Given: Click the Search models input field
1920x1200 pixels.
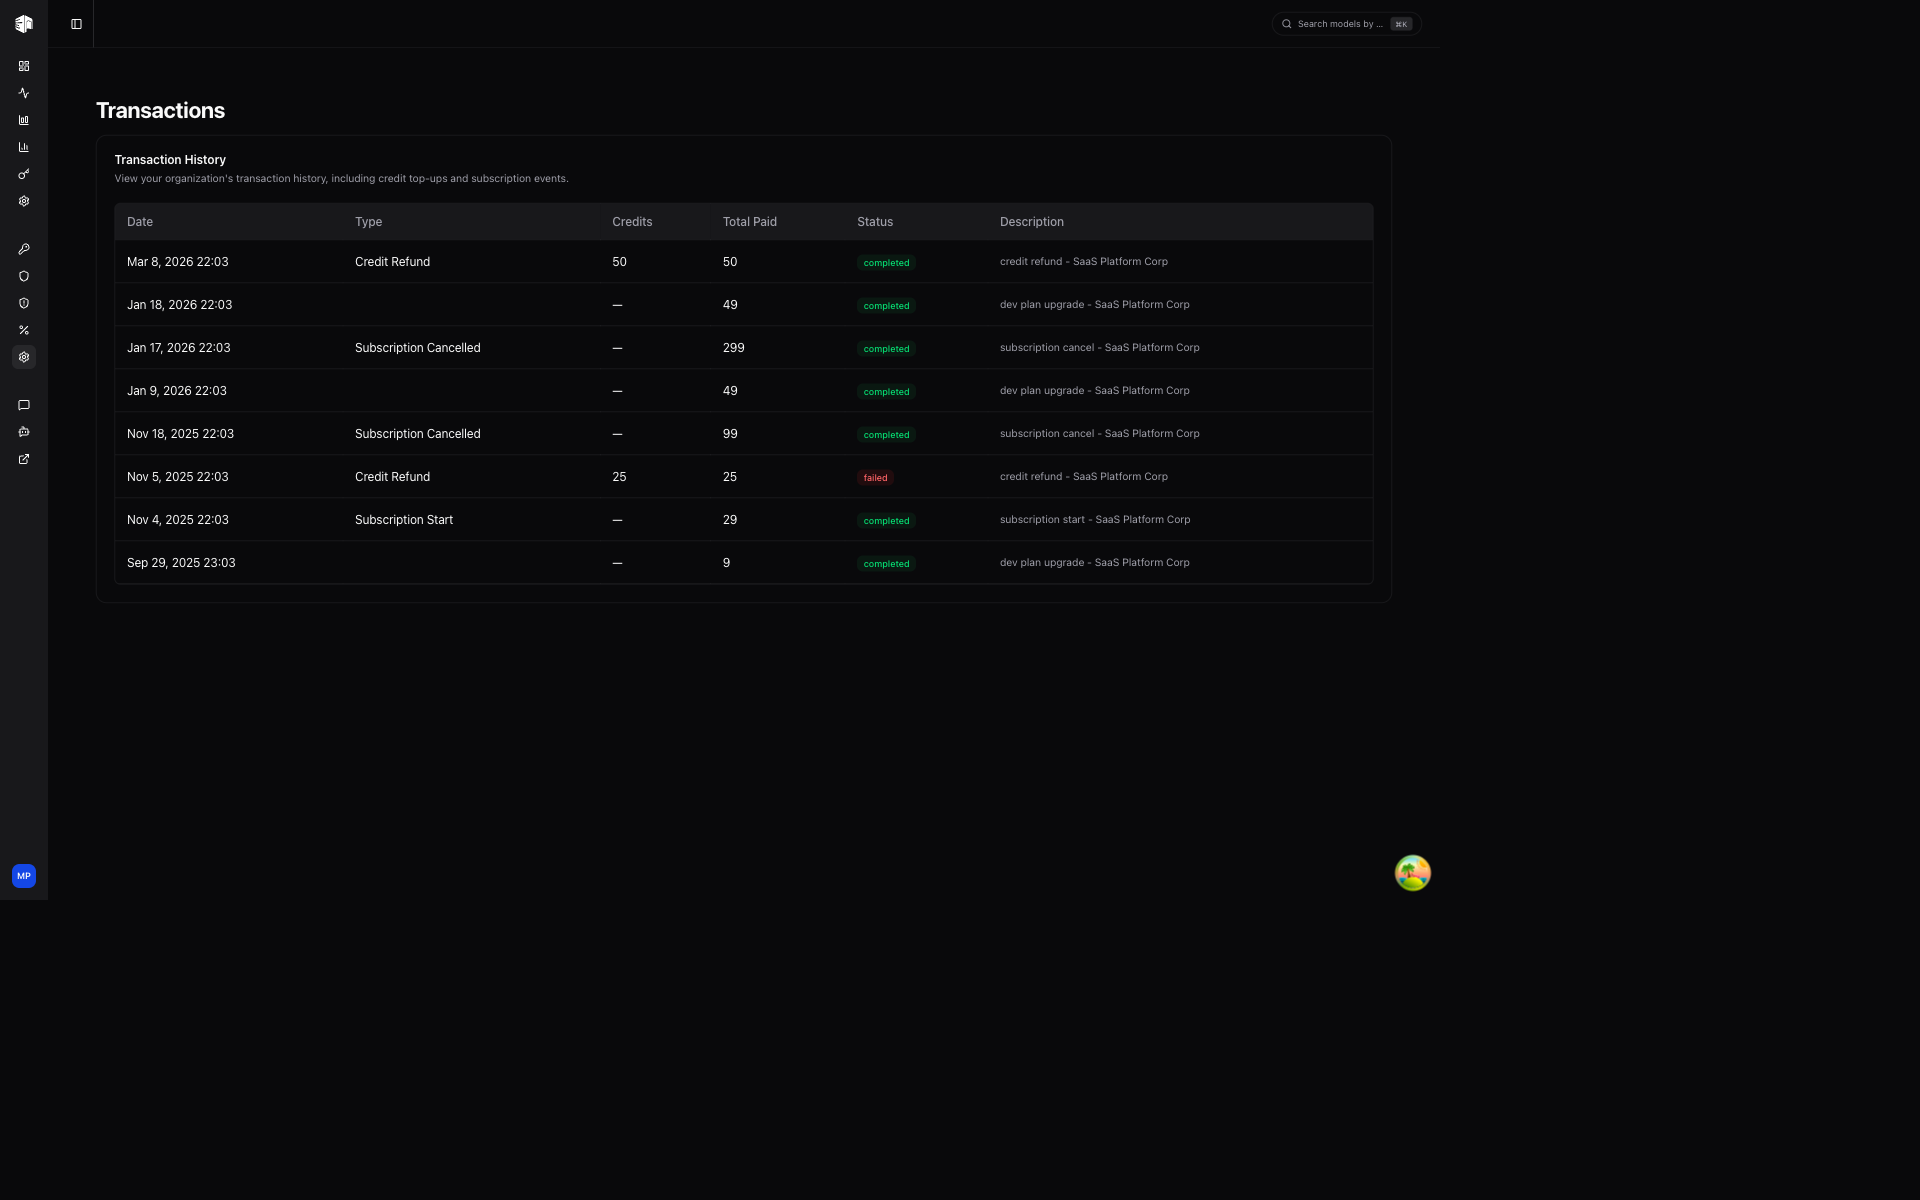Looking at the screenshot, I should click(1340, 24).
